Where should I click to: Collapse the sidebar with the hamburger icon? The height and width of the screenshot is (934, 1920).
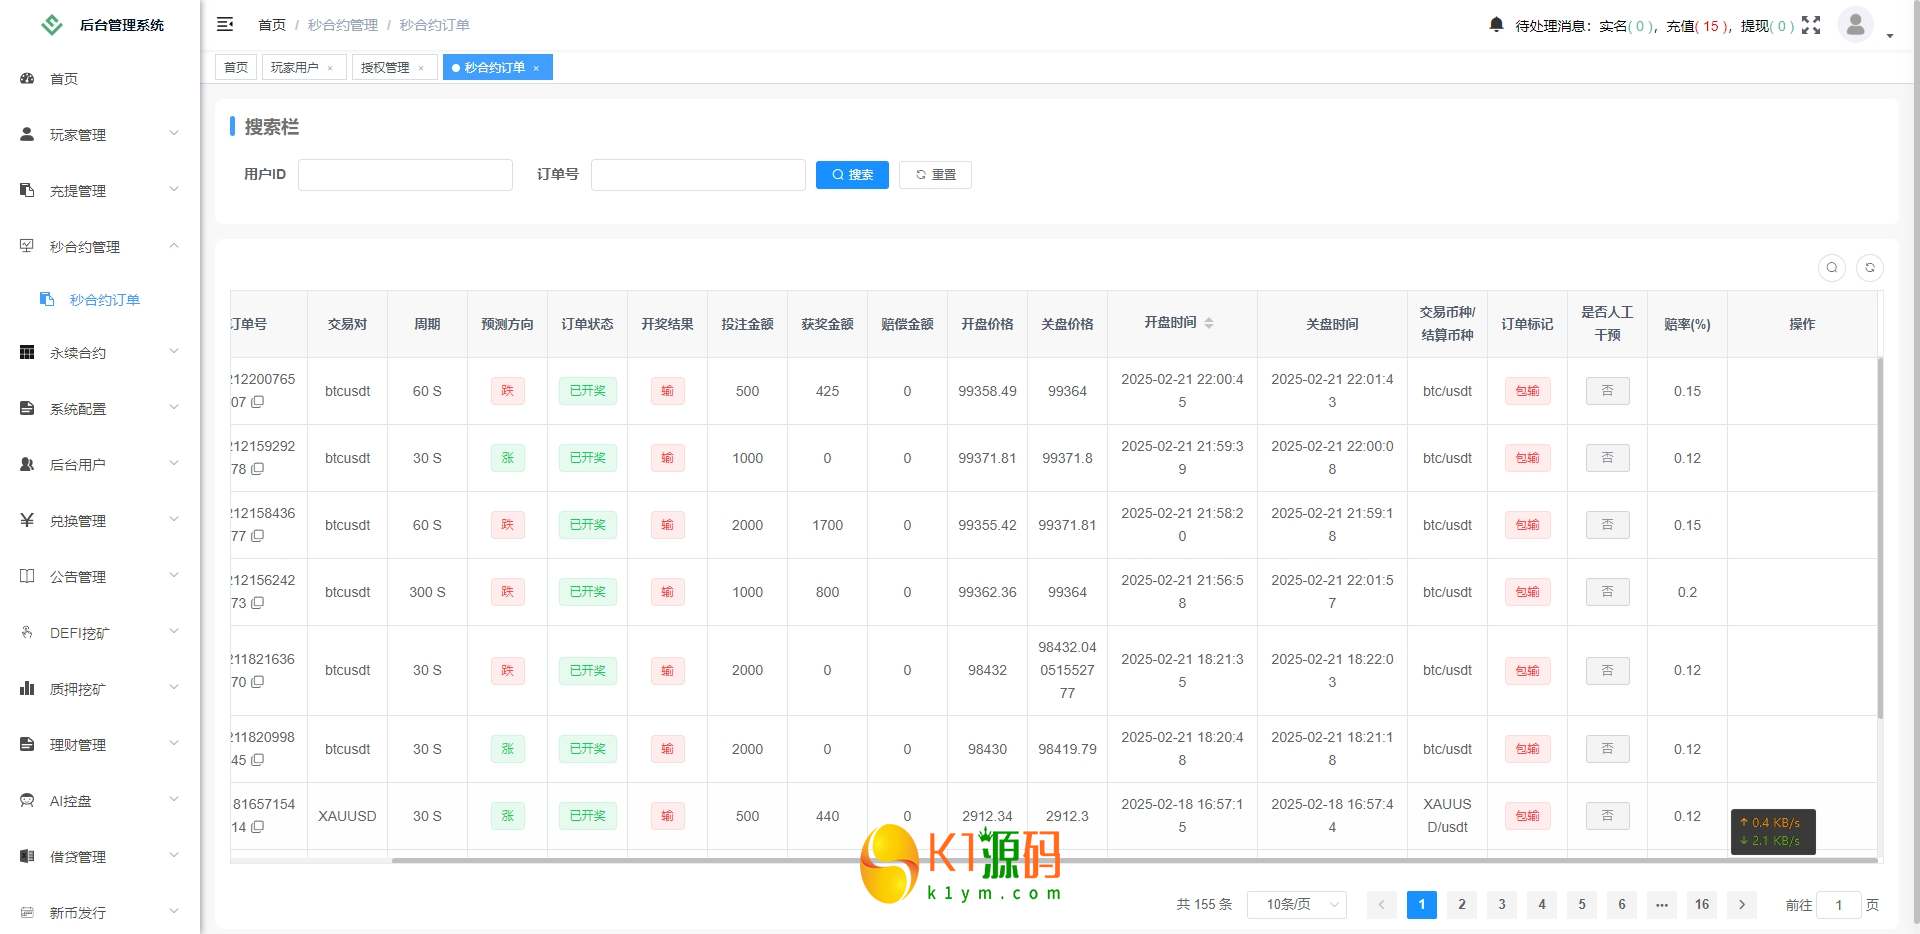coord(225,24)
